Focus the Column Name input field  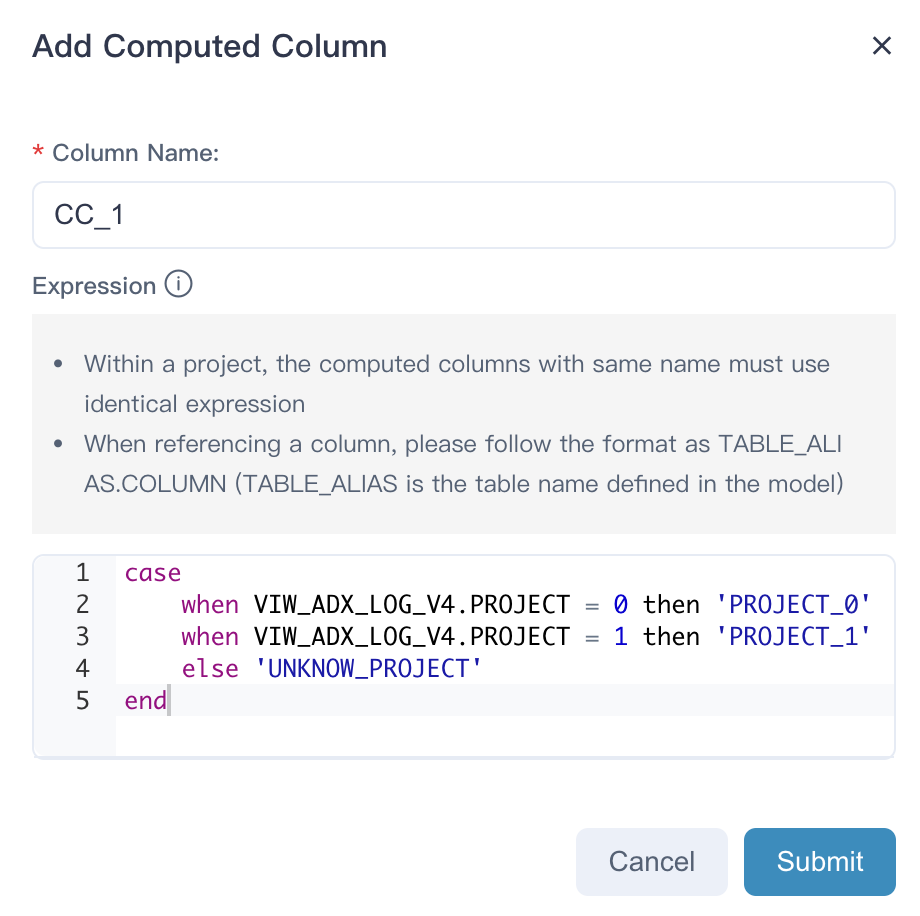[463, 215]
